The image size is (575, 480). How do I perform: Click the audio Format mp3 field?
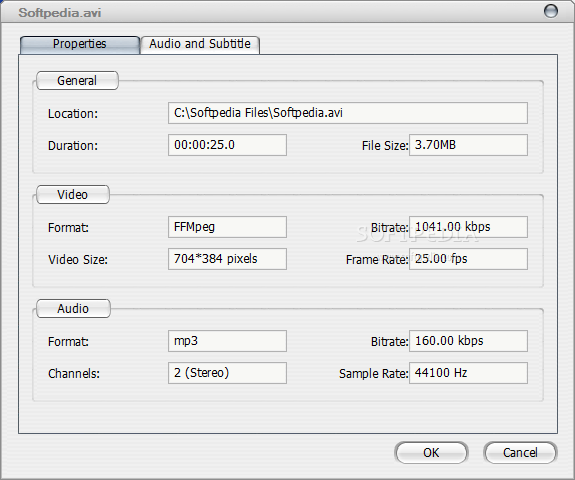(227, 341)
